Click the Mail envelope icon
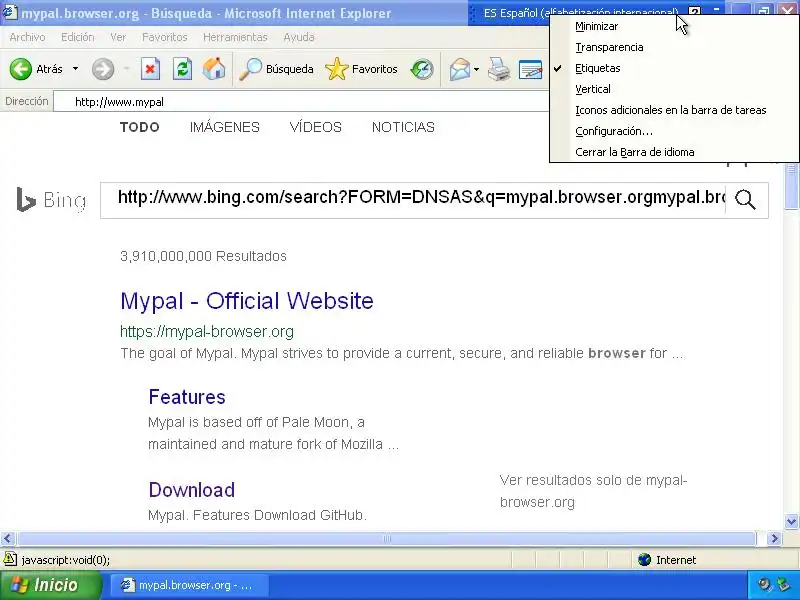This screenshot has height=600, width=800. tap(460, 69)
